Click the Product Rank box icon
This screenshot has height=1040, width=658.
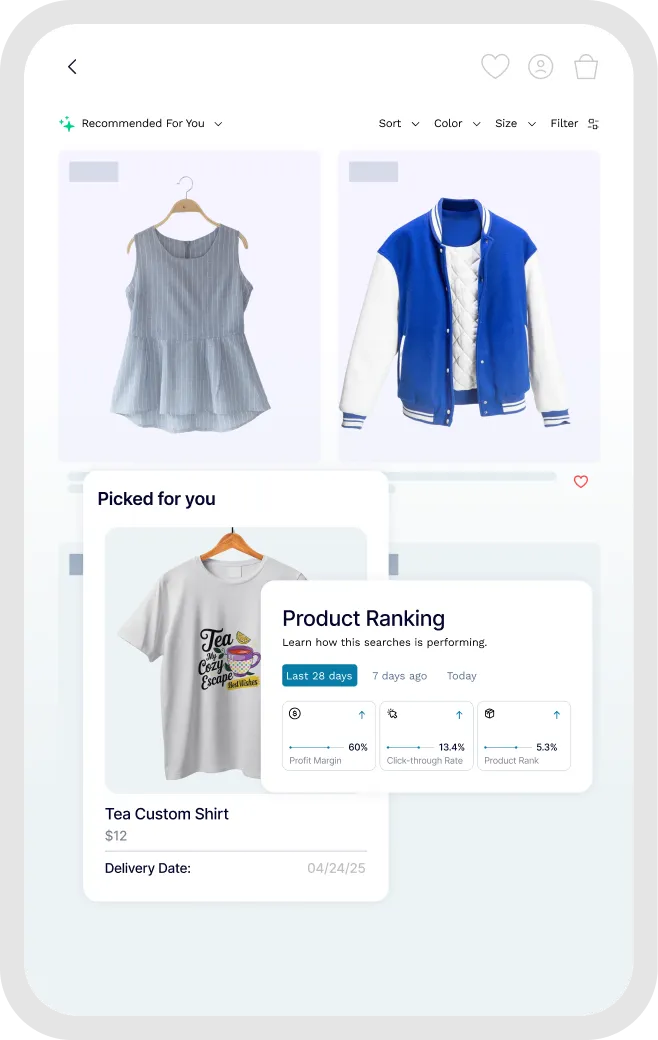click(x=490, y=714)
